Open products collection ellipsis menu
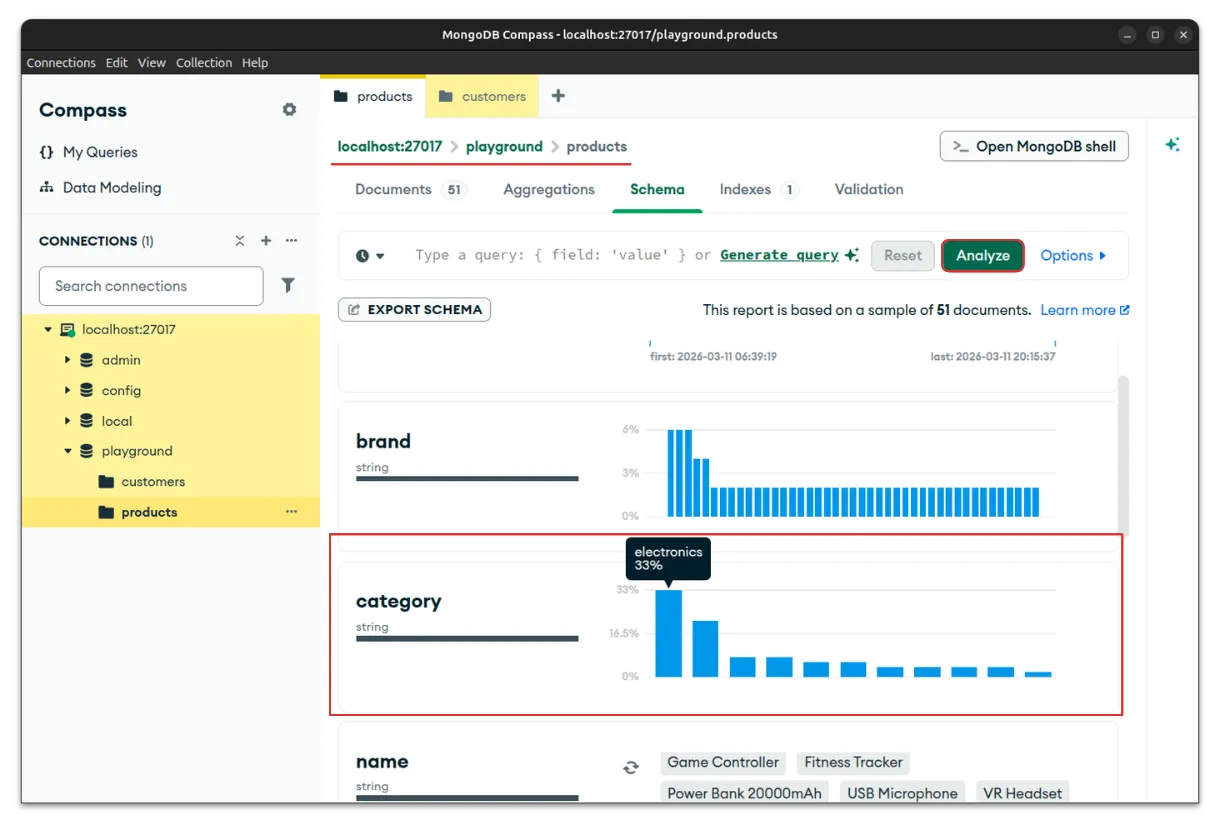The height and width of the screenshot is (826, 1220). (x=291, y=512)
